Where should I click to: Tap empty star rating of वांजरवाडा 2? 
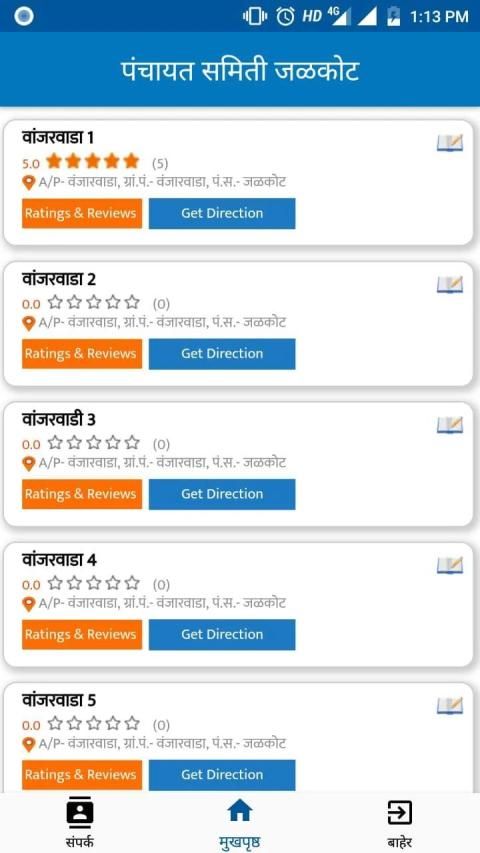93,302
